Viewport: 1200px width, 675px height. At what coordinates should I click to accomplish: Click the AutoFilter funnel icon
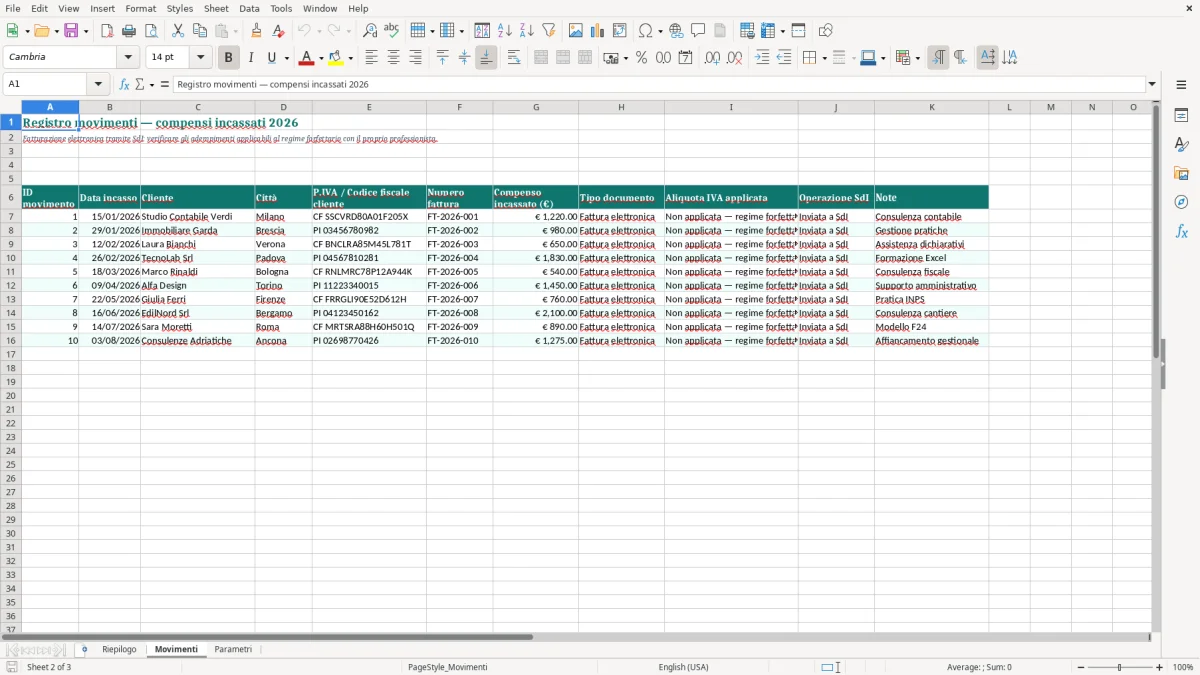click(549, 31)
